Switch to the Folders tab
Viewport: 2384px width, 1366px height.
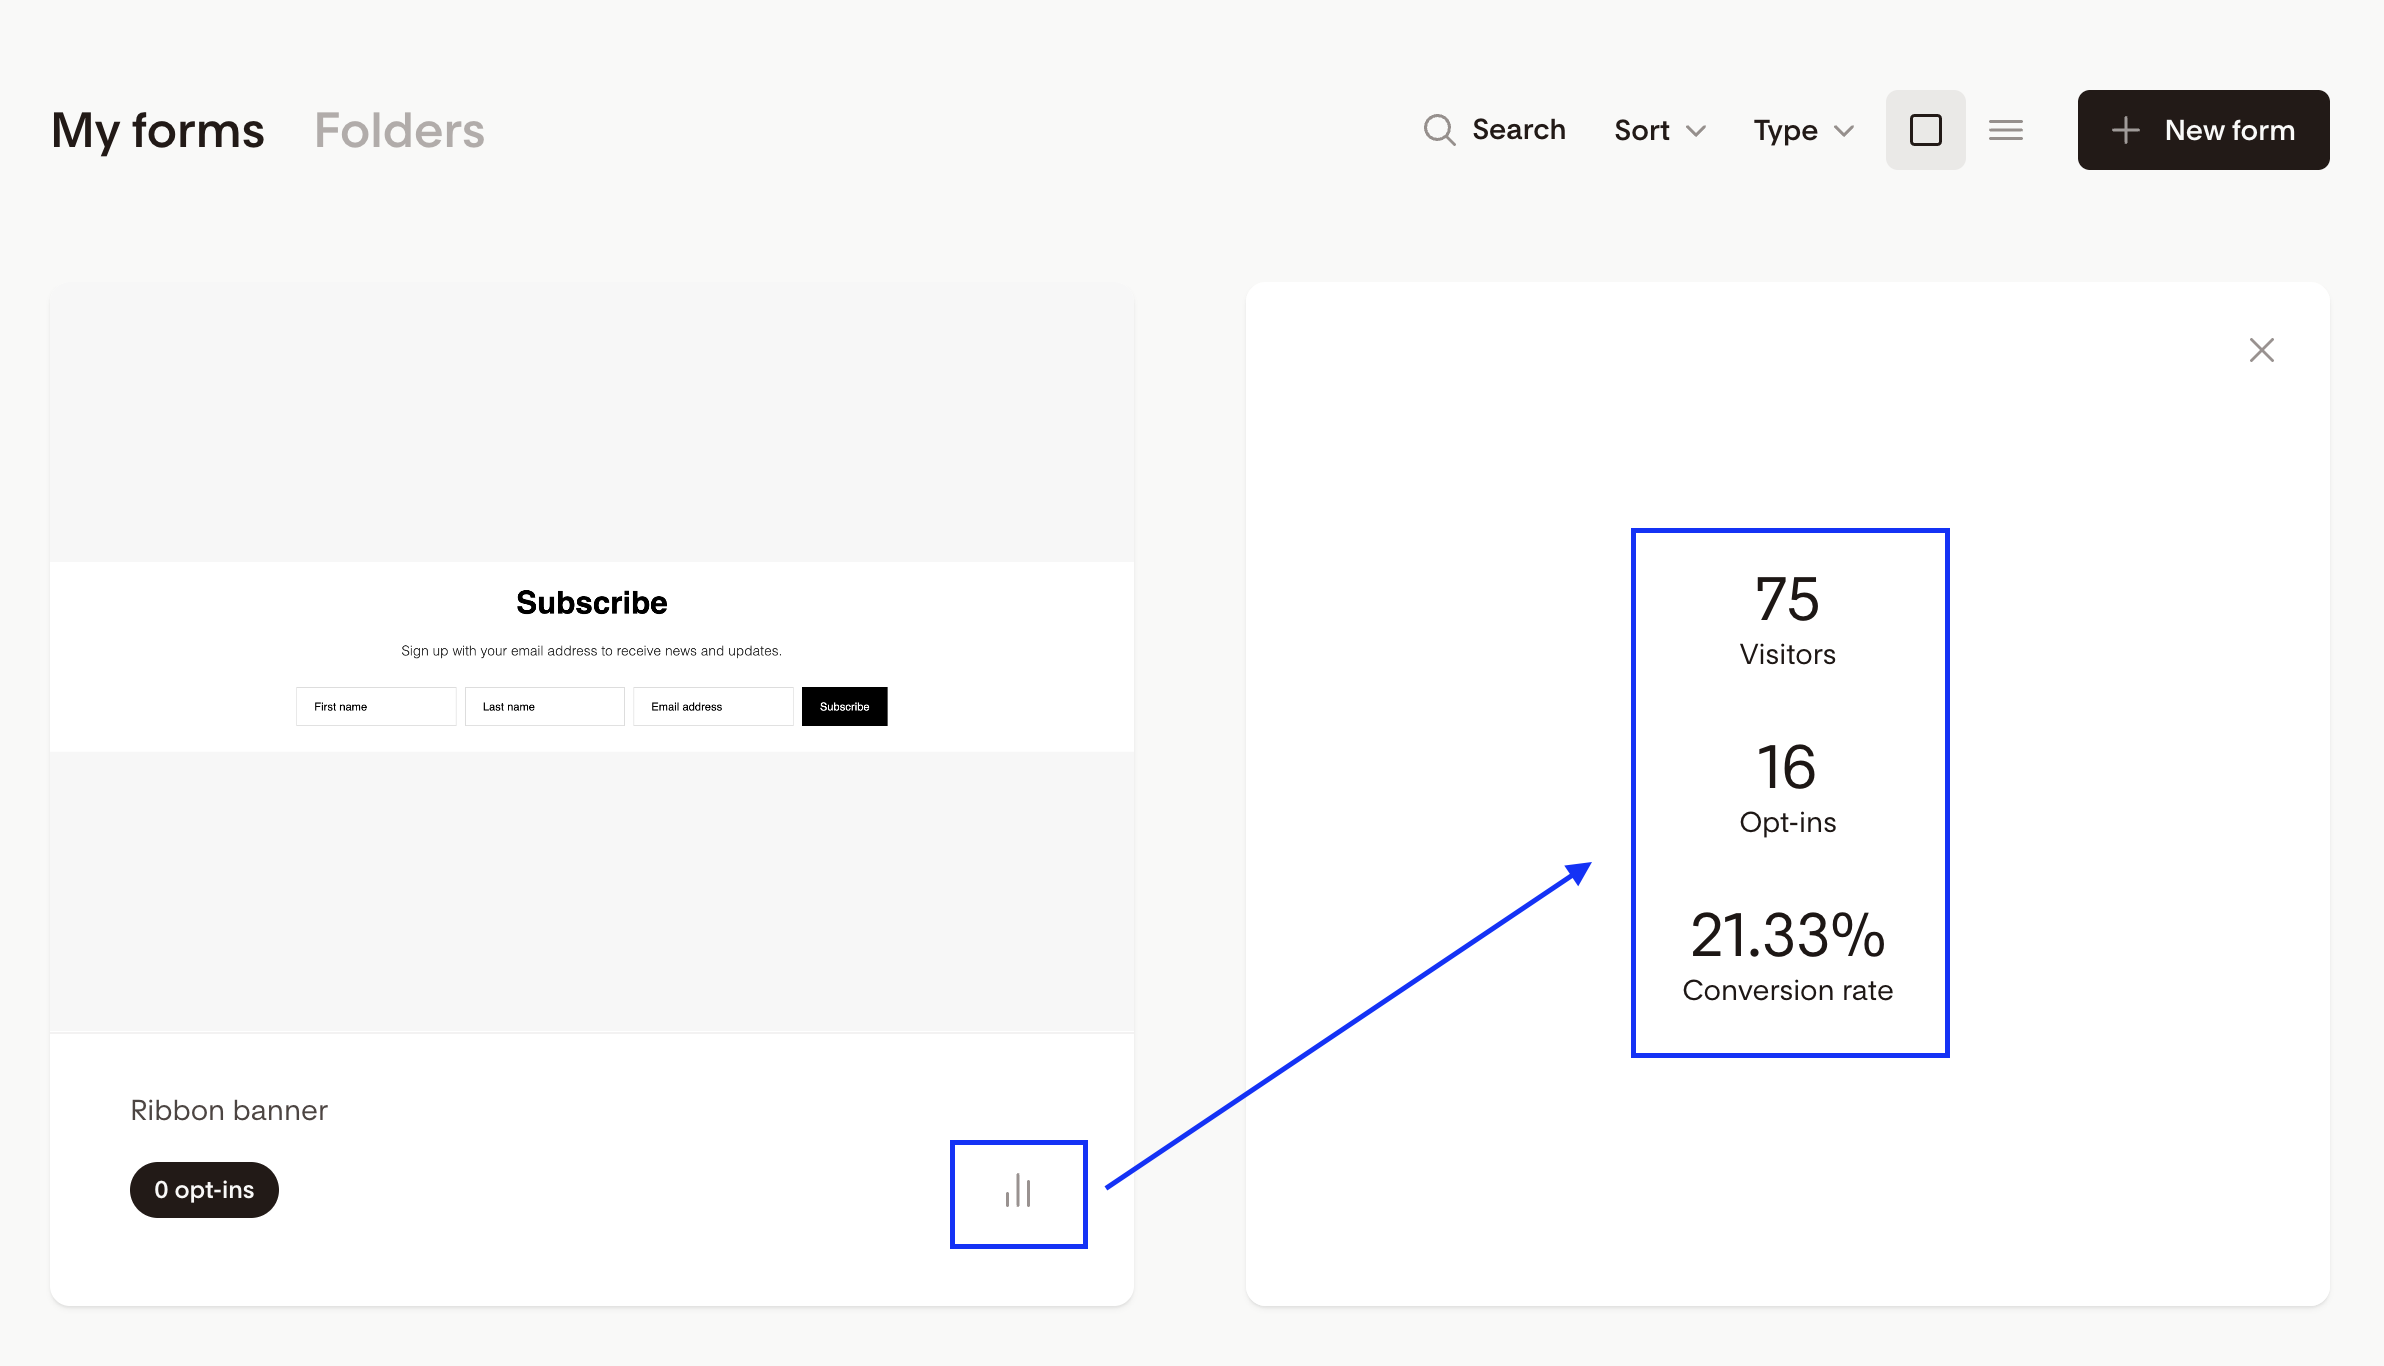pos(399,130)
